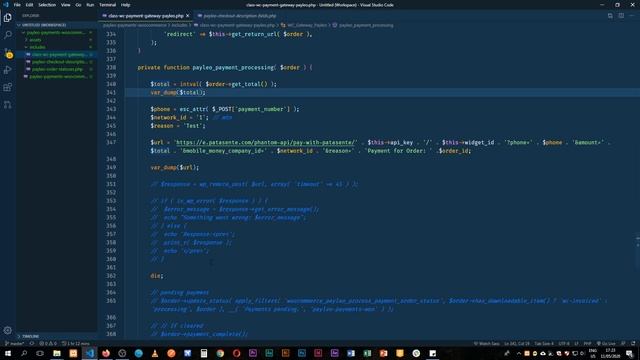Viewport: 640px width, 360px height.
Task: Open Windows taskbar search
Action: 24,353
